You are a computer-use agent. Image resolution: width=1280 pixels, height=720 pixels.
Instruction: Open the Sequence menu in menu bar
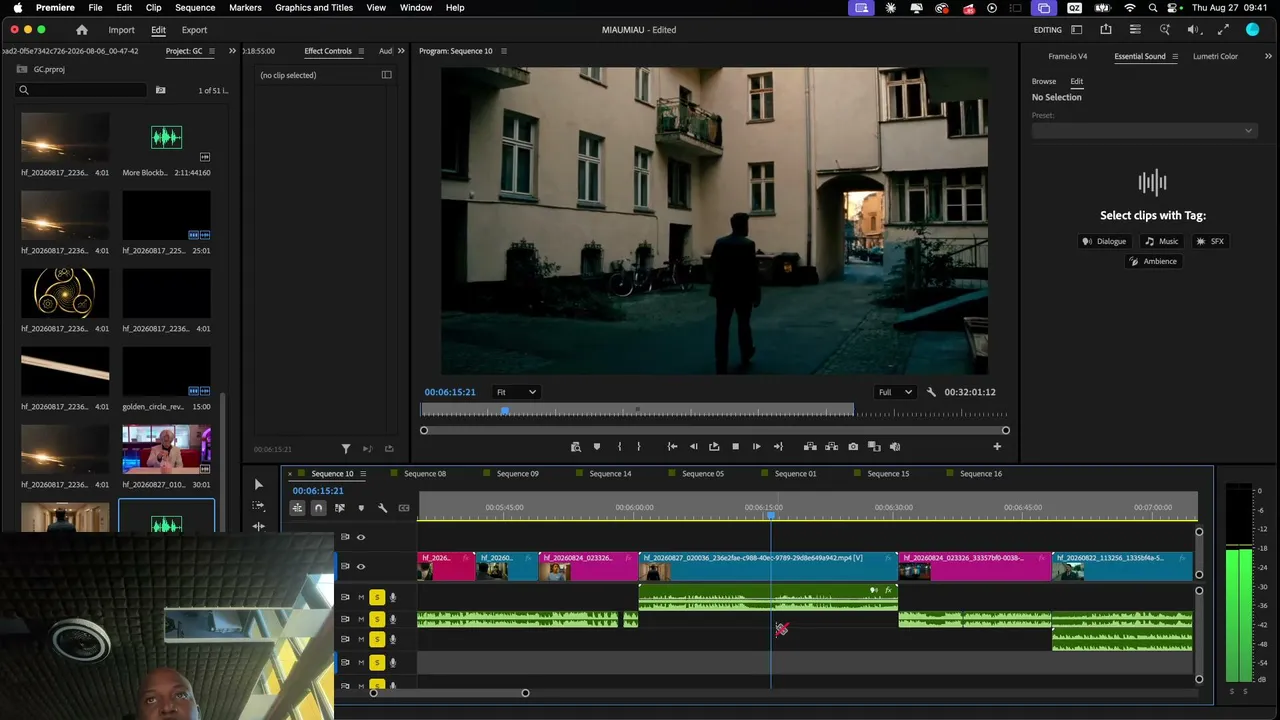[x=195, y=8]
